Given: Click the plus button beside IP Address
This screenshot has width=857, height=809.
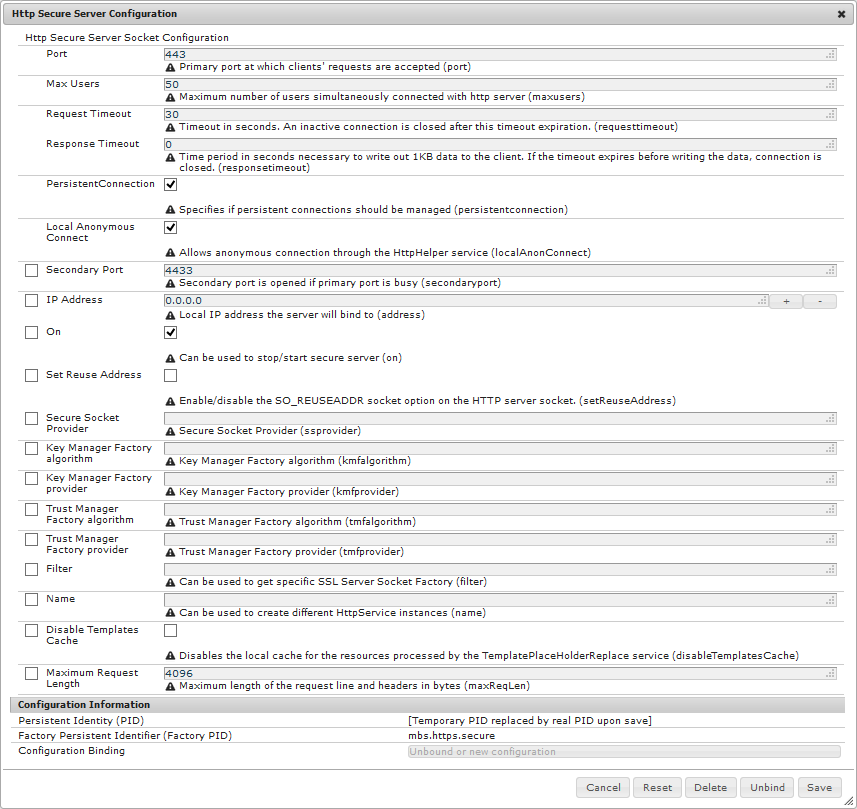Looking at the screenshot, I should [785, 301].
